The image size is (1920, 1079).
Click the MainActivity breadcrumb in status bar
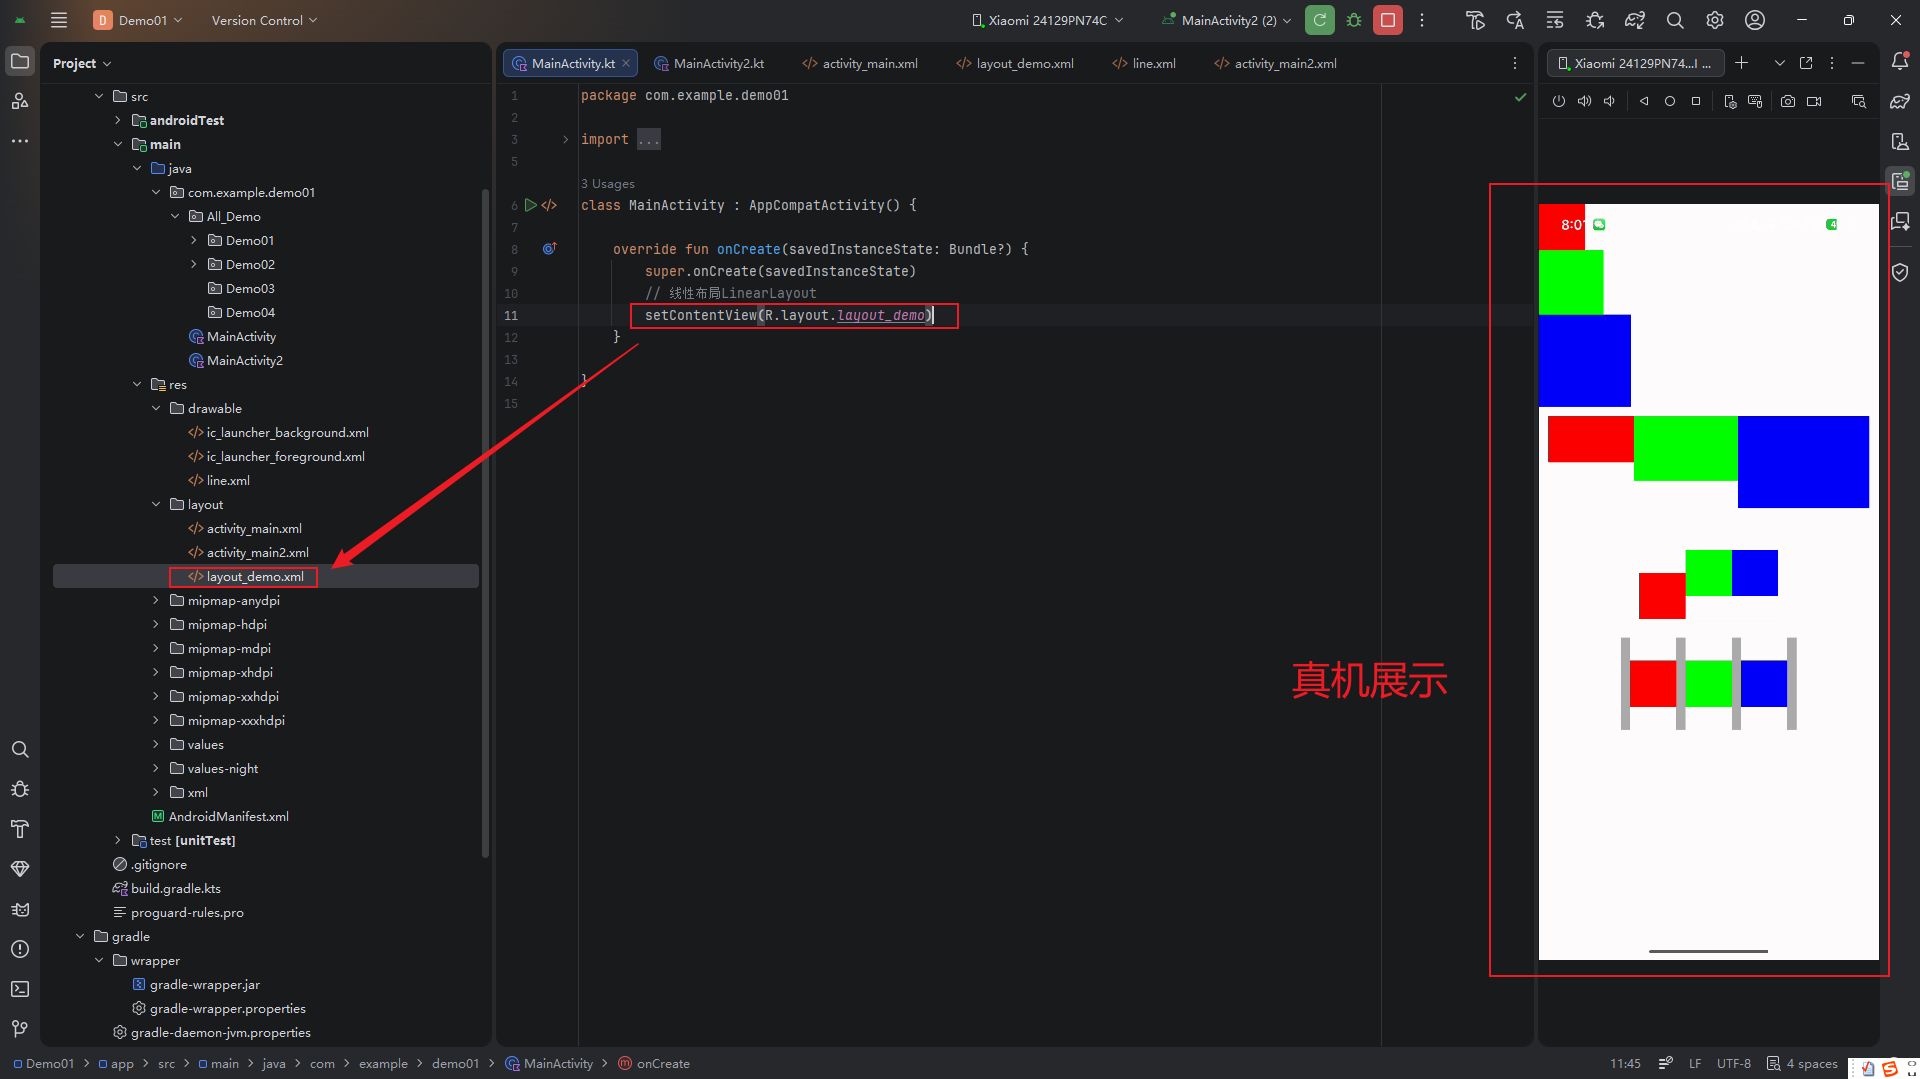point(549,1063)
